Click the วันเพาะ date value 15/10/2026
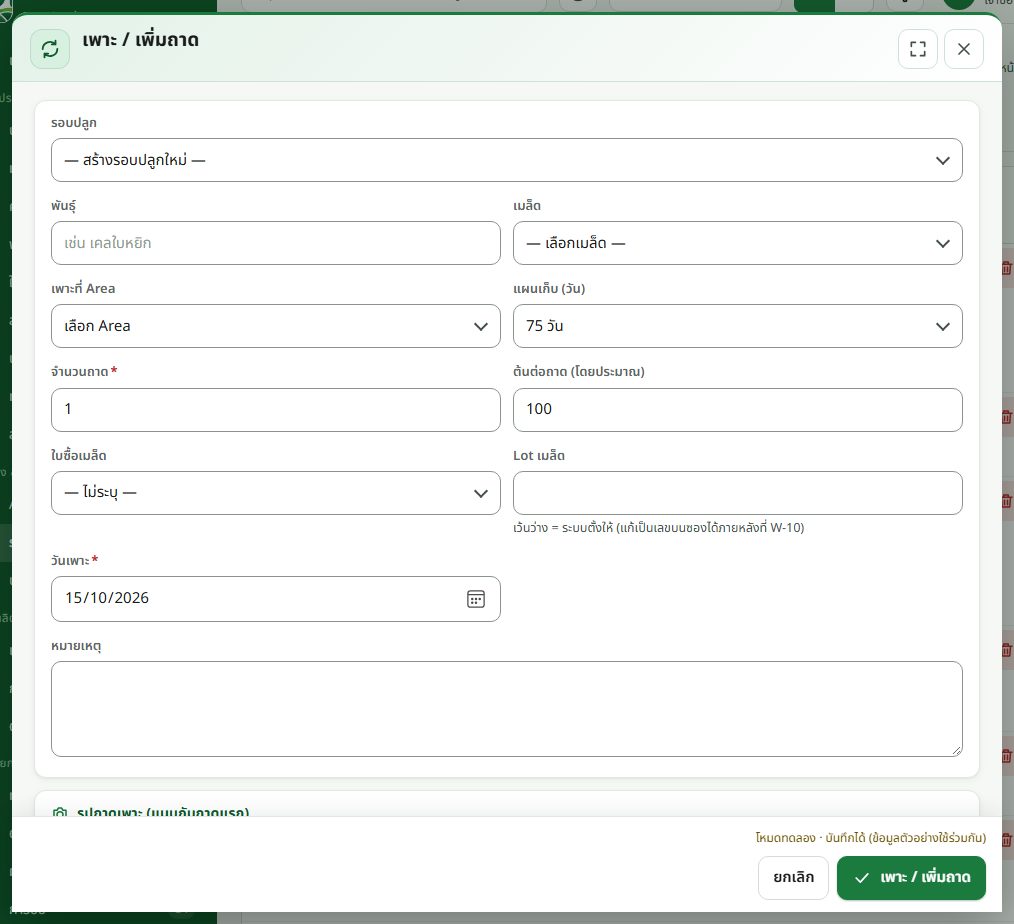The height and width of the screenshot is (924, 1014). (107, 598)
